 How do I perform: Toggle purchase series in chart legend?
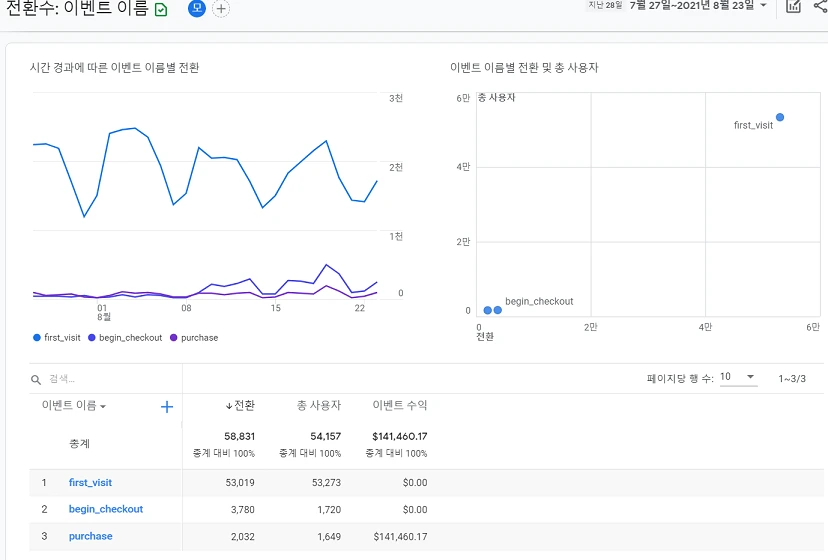194,338
